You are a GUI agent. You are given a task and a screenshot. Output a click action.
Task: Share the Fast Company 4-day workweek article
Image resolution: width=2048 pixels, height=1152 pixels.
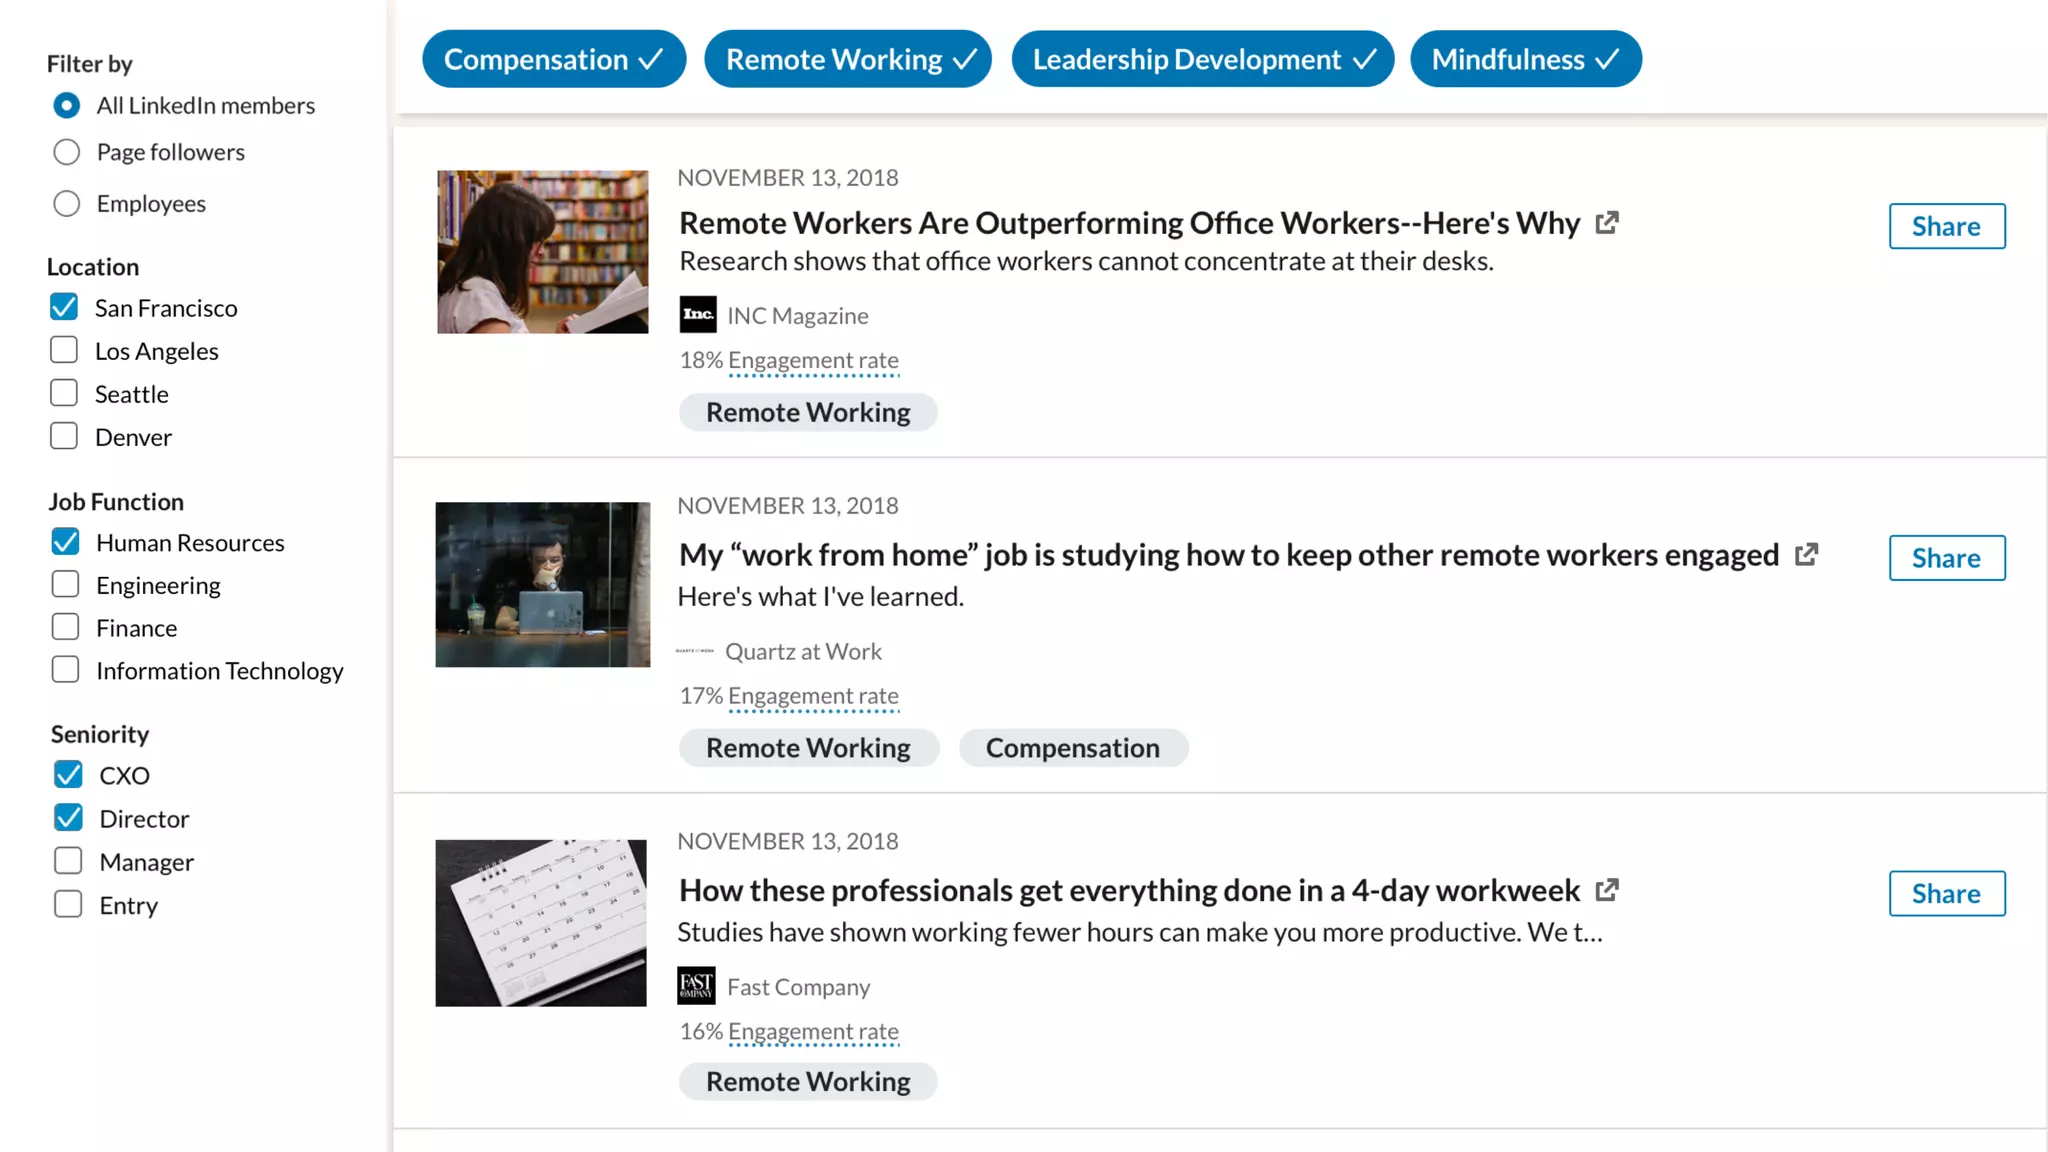(1946, 893)
